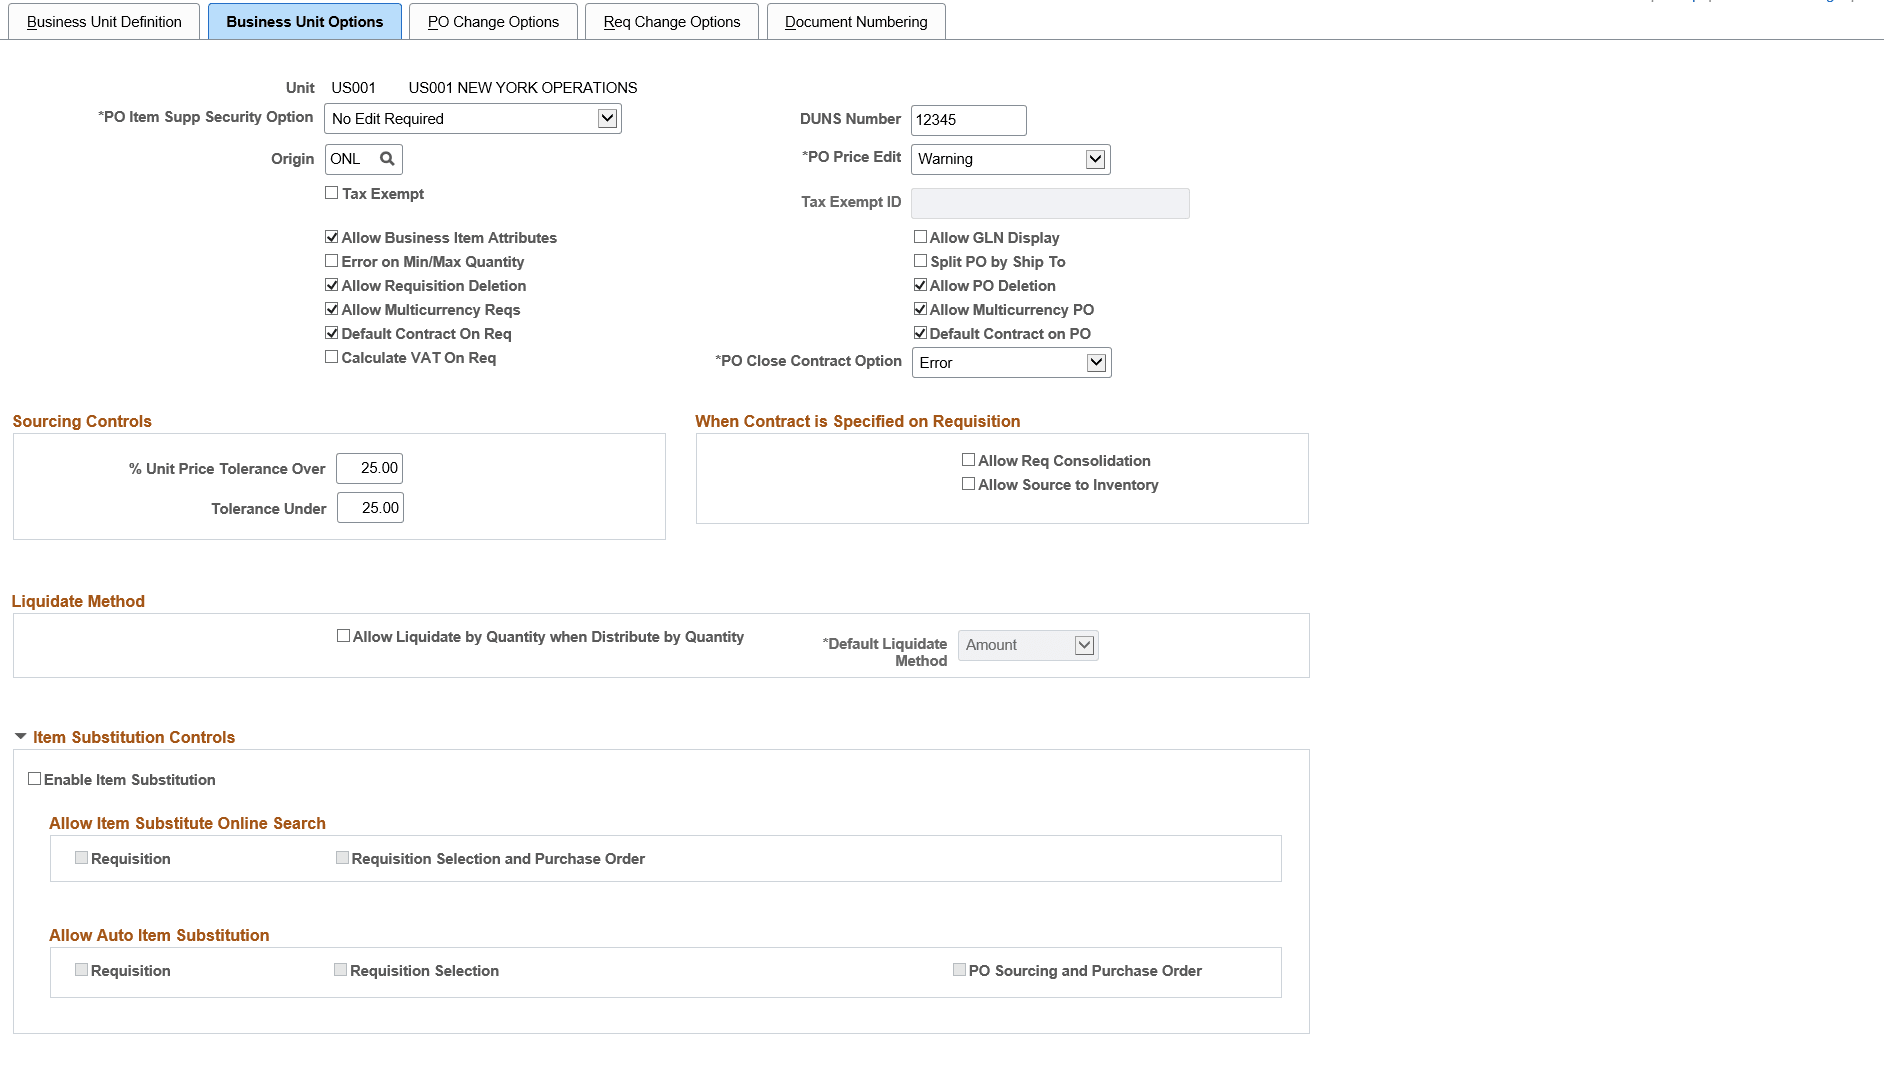Switch to the PO Change Options tab
Image resolution: width=1884 pixels, height=1068 pixels.
pyautogui.click(x=492, y=20)
